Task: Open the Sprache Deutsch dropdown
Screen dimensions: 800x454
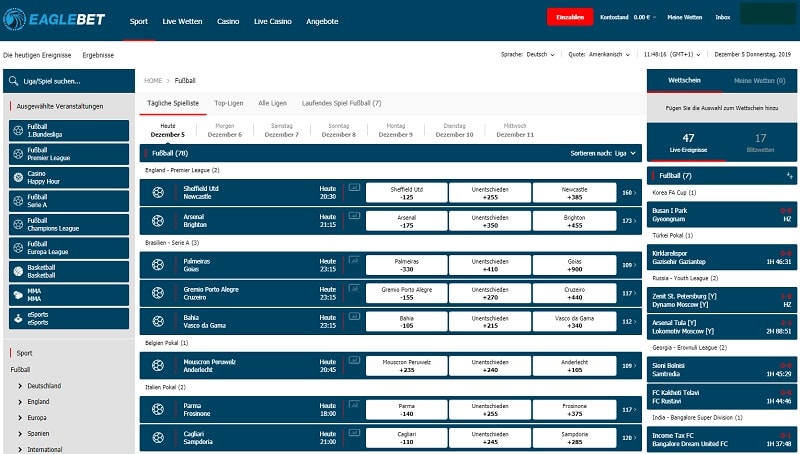Action: click(528, 55)
